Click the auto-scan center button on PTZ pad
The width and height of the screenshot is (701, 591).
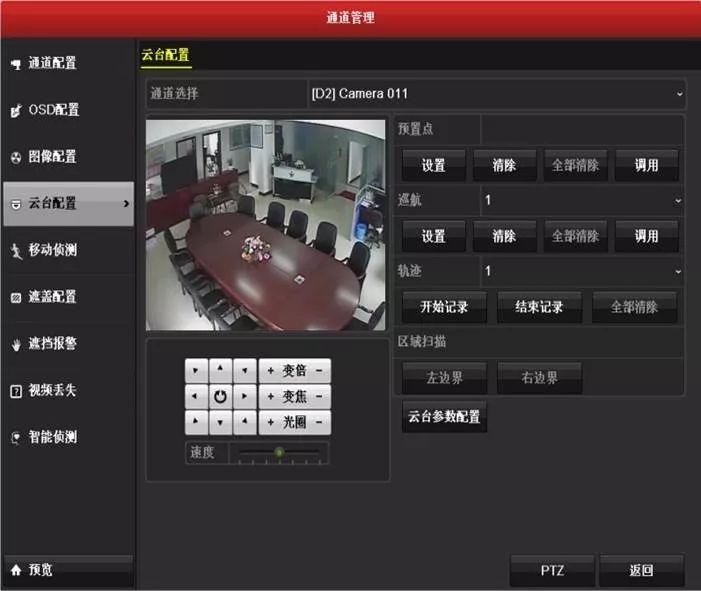tap(220, 396)
